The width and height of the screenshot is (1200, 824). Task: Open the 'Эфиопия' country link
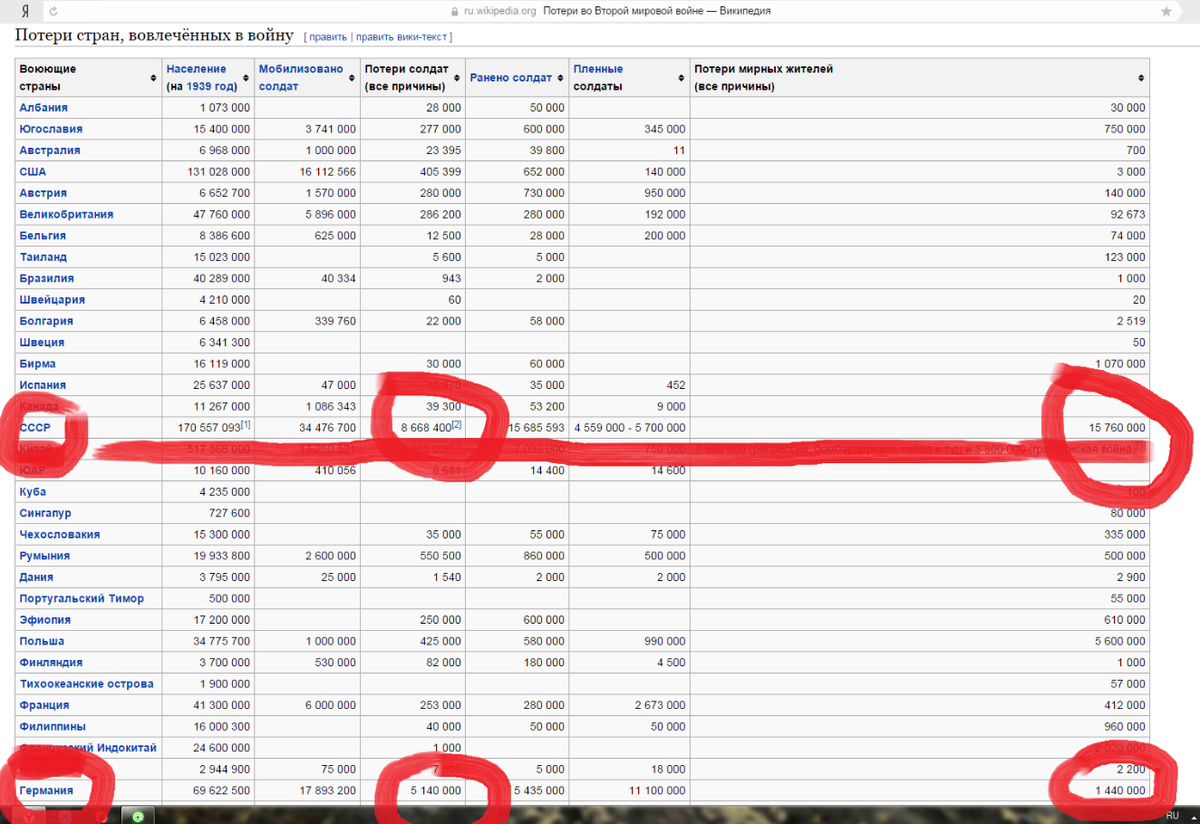click(x=43, y=620)
